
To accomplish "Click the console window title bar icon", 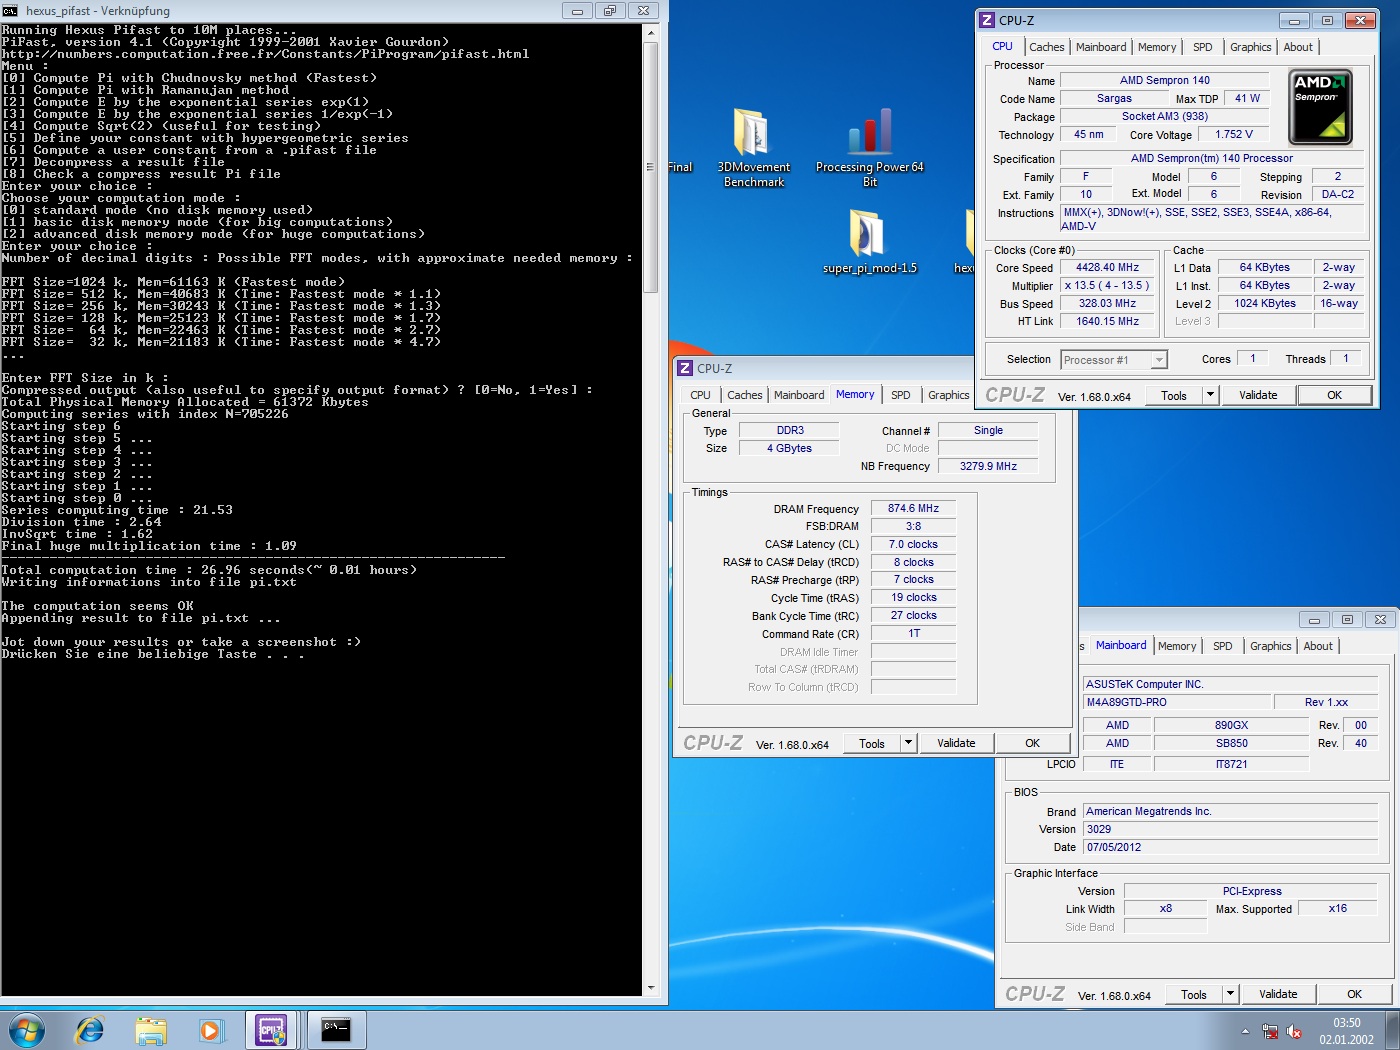I will [x=10, y=10].
